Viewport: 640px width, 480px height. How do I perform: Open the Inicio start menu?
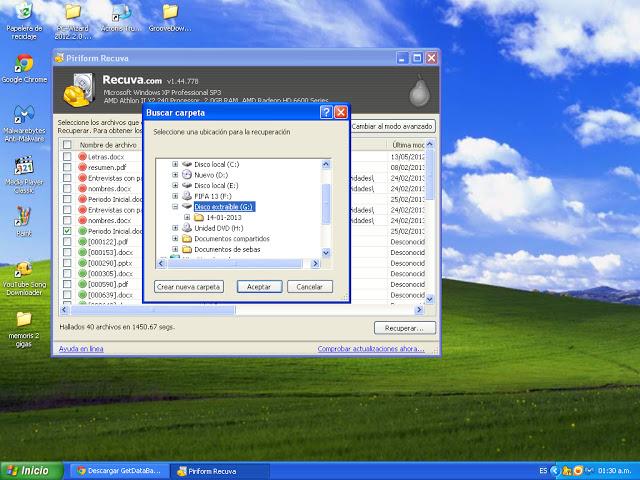pyautogui.click(x=27, y=470)
